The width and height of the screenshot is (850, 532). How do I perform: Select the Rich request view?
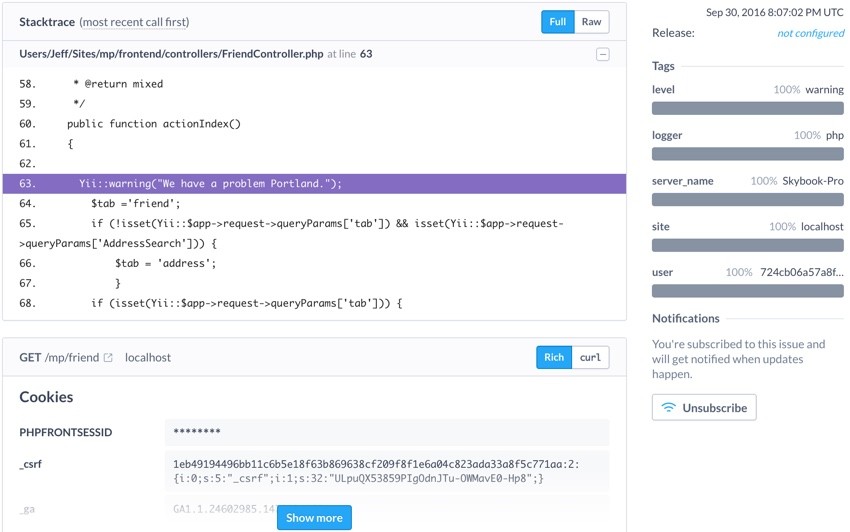tap(553, 357)
